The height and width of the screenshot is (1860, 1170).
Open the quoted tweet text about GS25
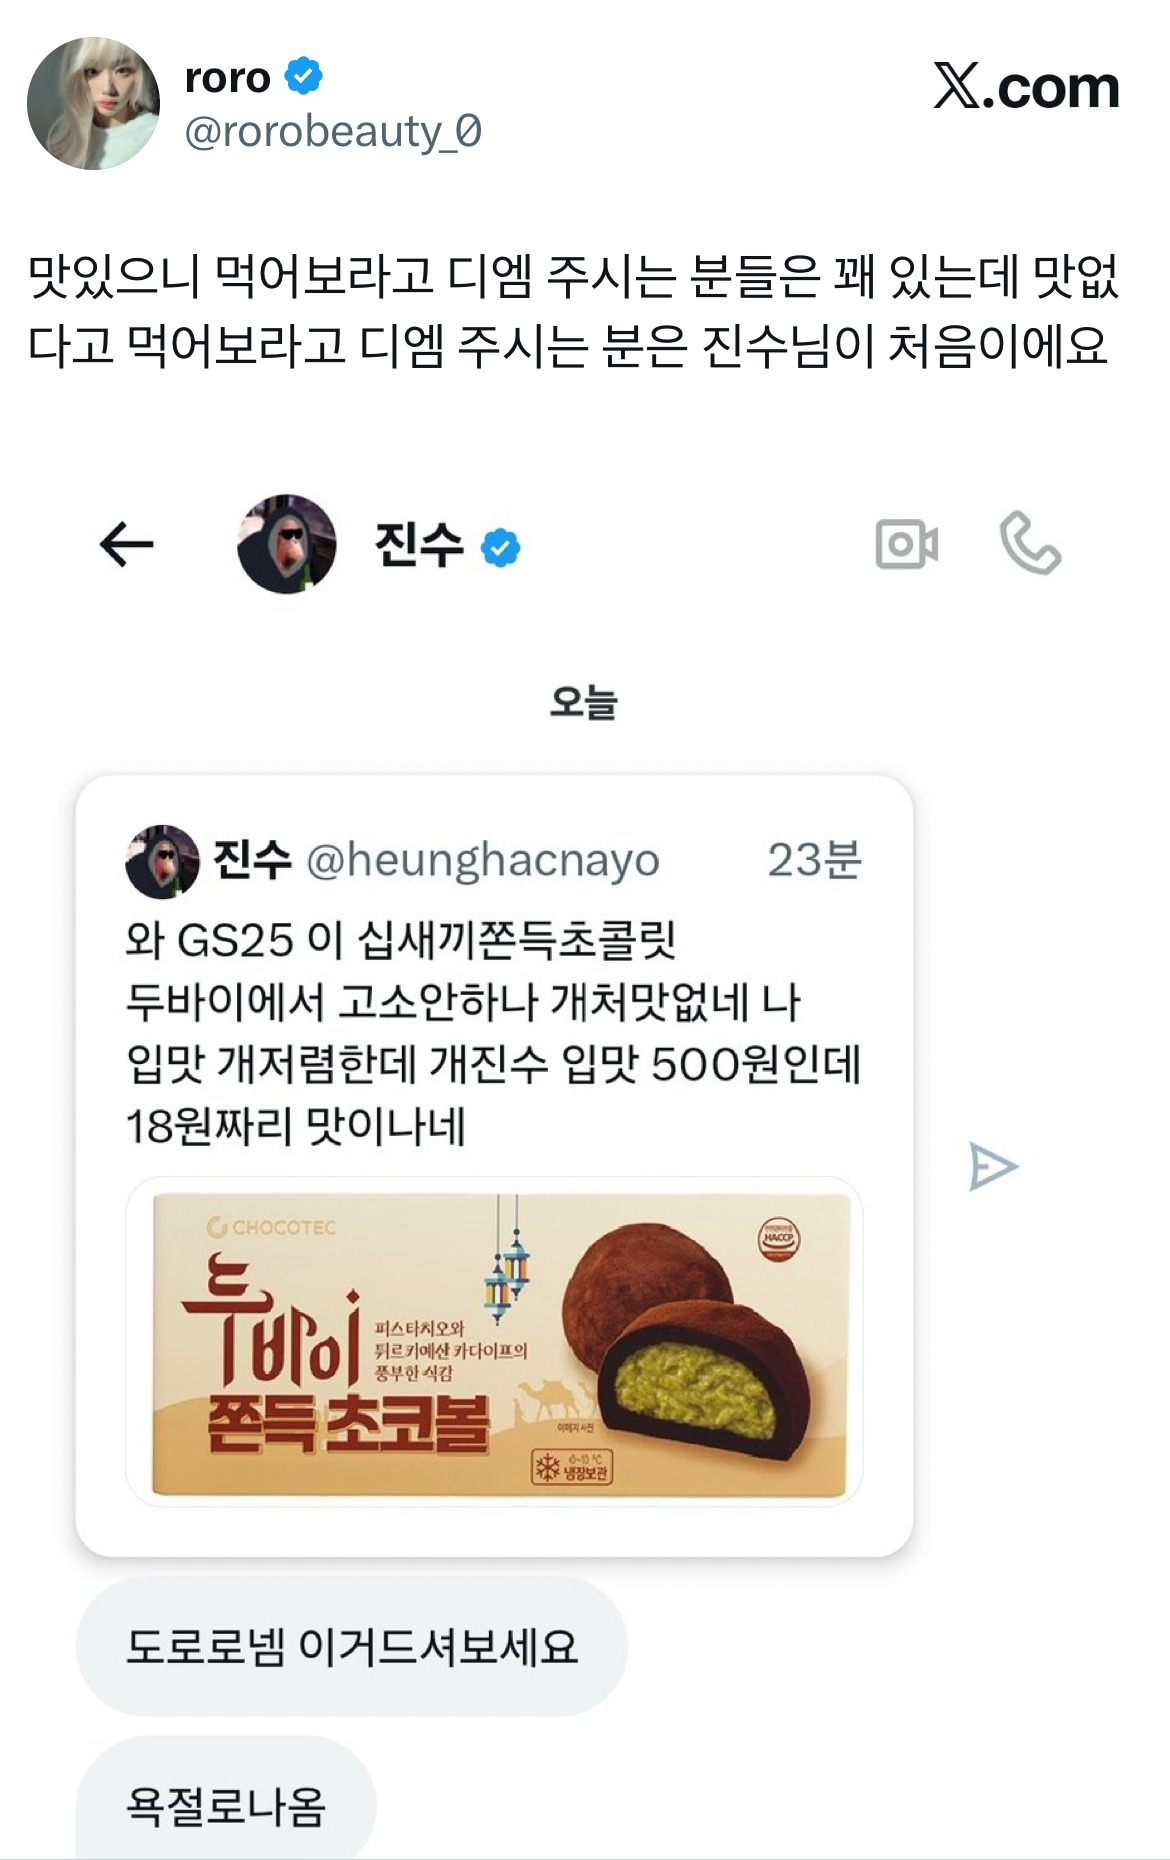click(x=493, y=1033)
